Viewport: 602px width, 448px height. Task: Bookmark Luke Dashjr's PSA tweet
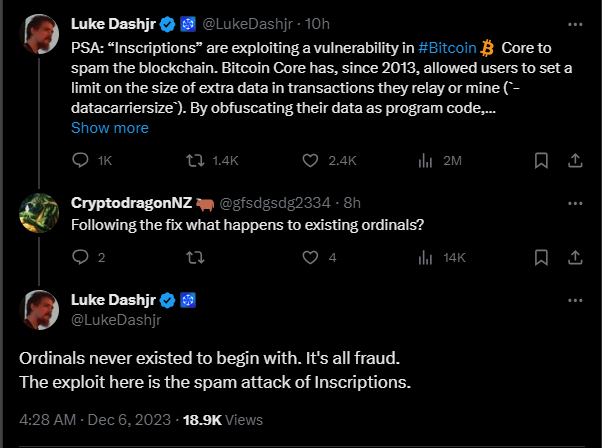541,160
